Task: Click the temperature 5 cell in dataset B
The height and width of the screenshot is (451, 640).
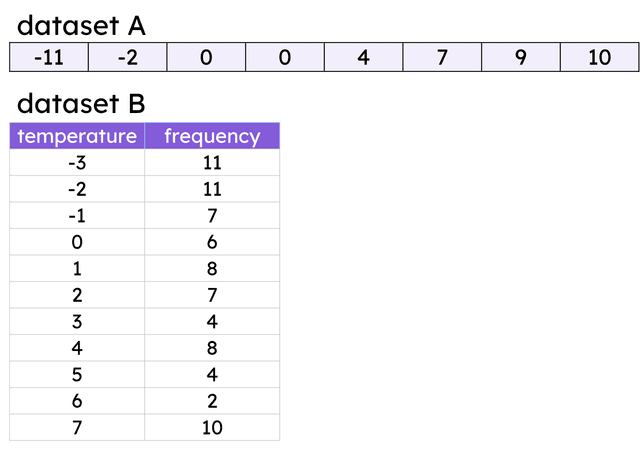Action: pyautogui.click(x=77, y=375)
